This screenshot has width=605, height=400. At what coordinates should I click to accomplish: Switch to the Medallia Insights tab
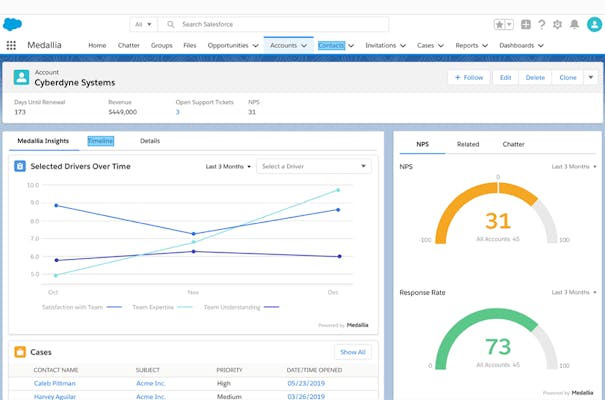43,141
